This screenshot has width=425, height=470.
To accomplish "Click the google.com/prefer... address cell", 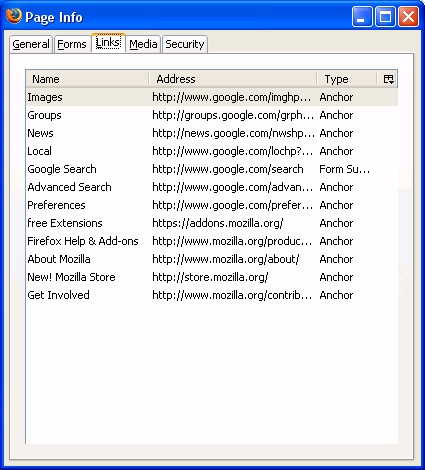I will click(x=233, y=205).
